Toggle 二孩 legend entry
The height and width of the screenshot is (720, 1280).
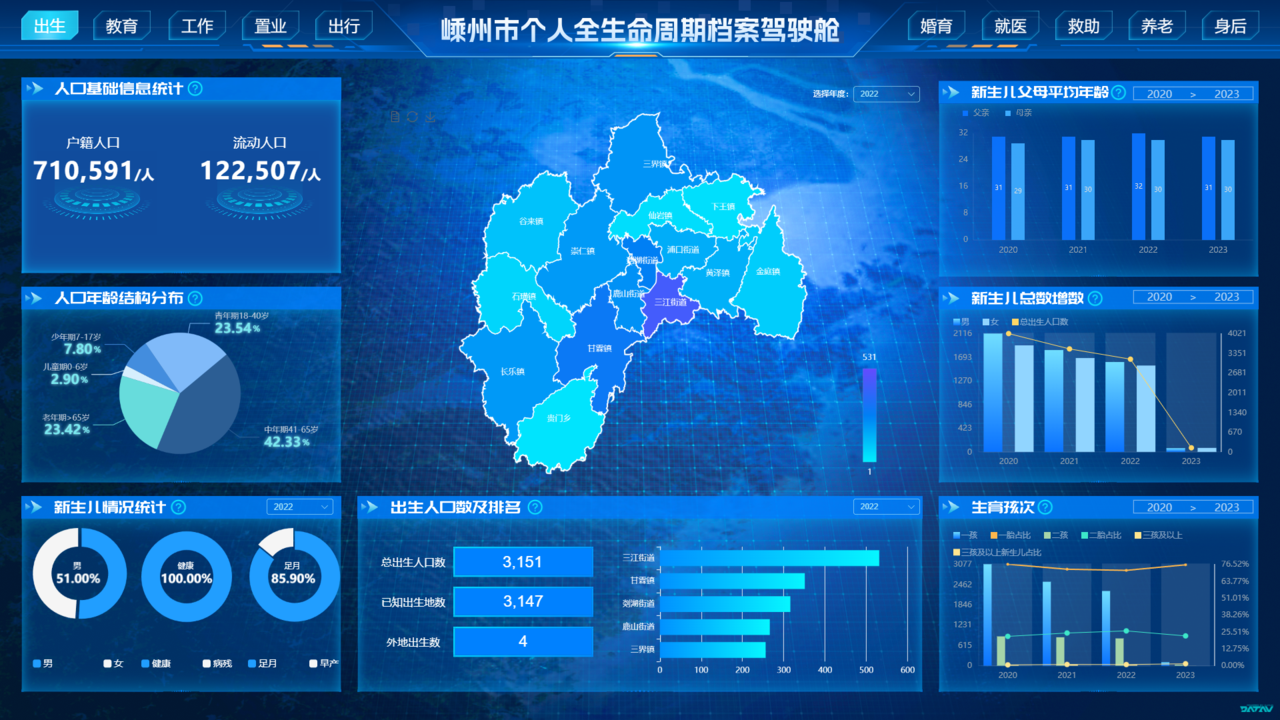(x=1055, y=535)
